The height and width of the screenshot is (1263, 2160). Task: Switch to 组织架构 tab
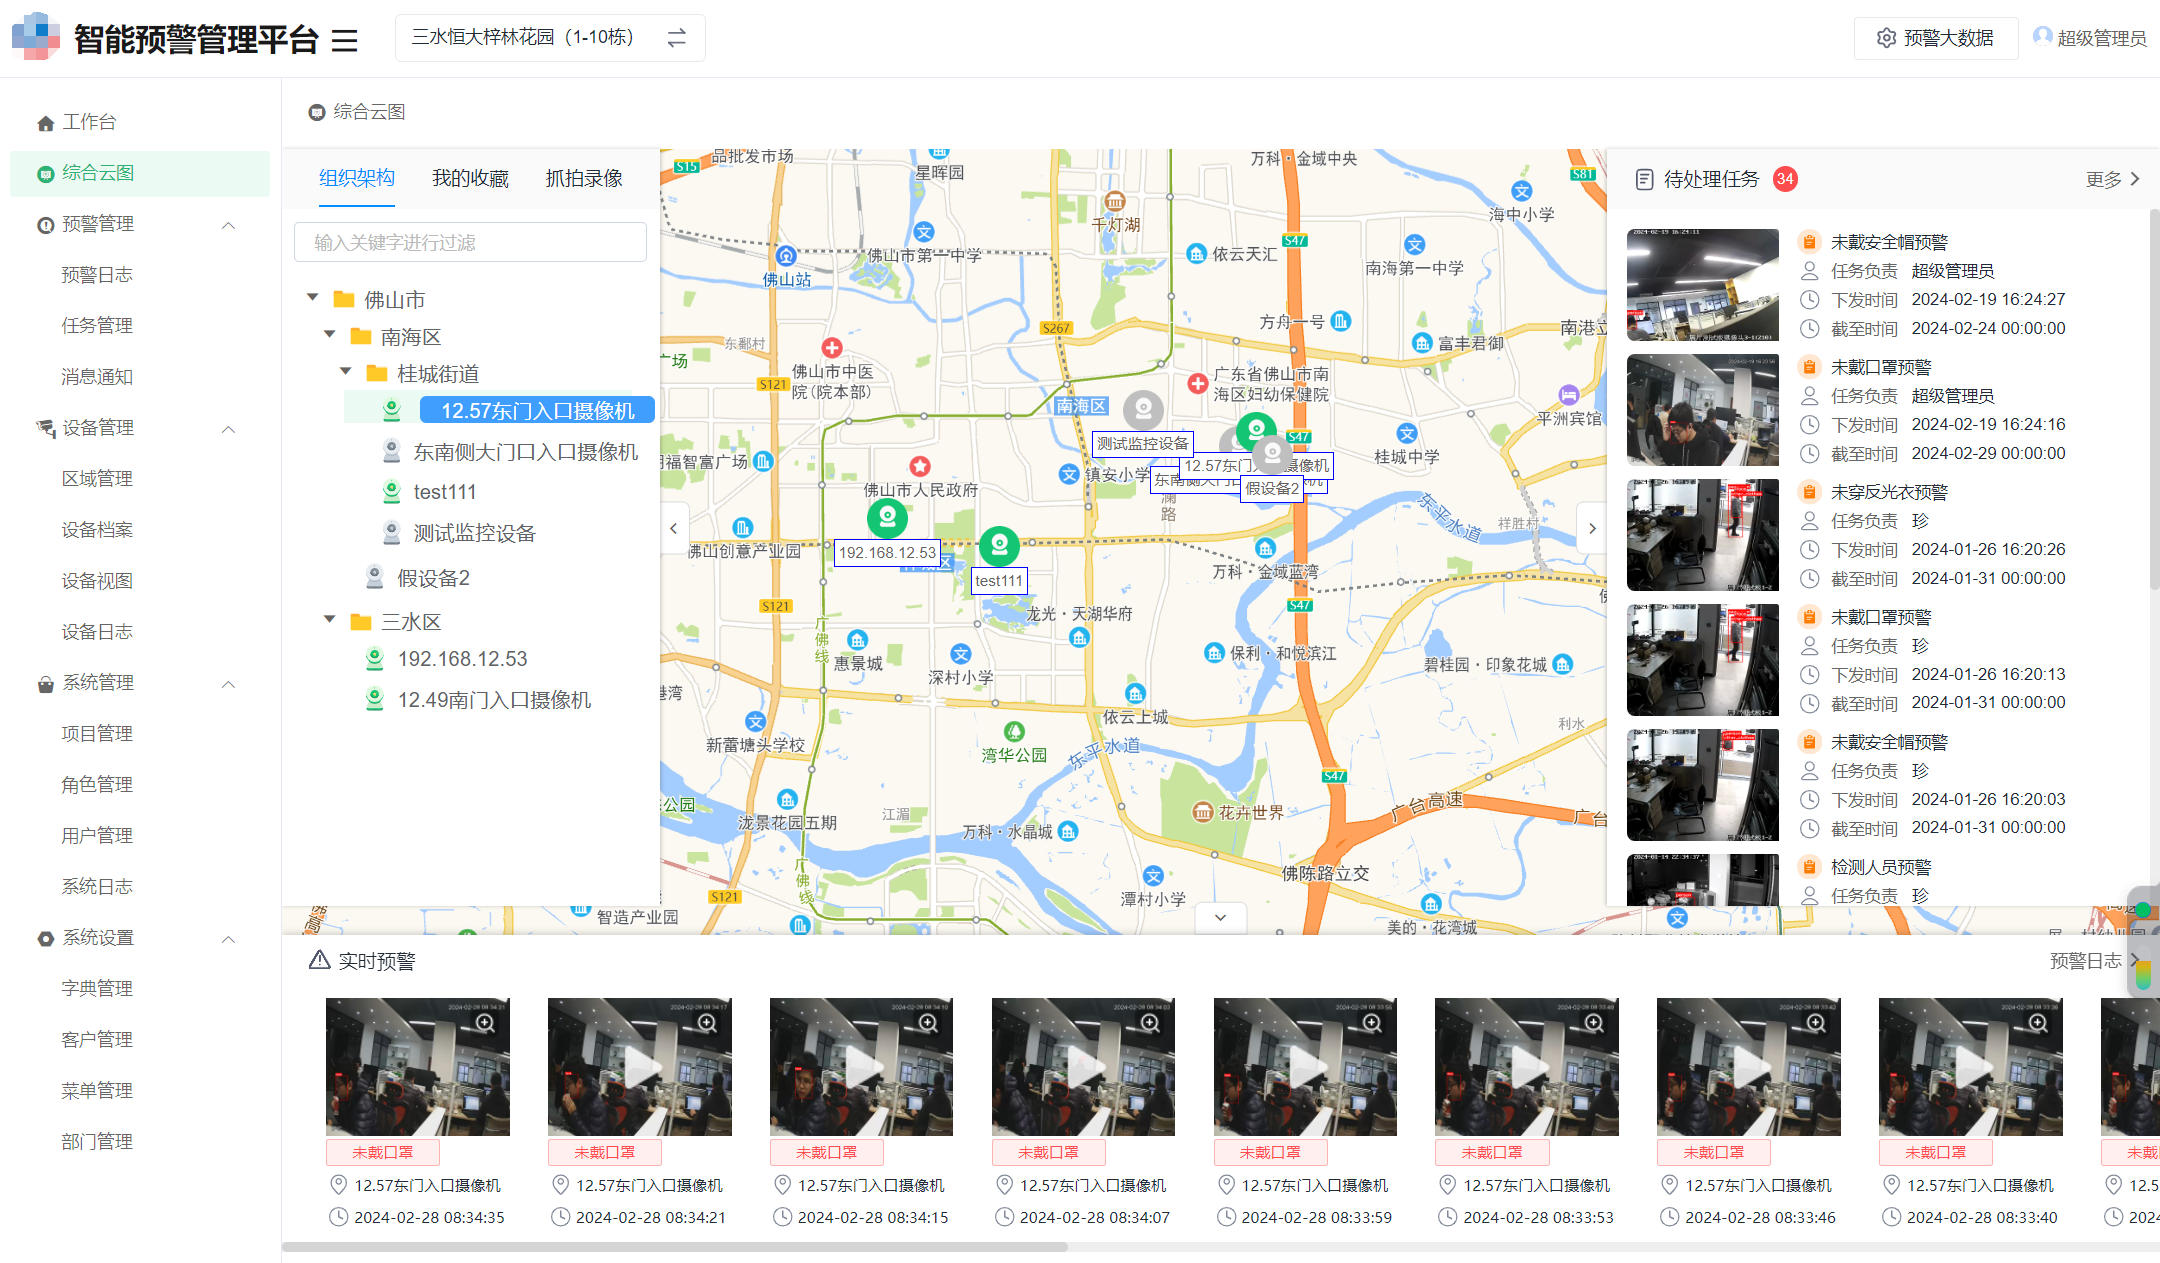(x=357, y=178)
